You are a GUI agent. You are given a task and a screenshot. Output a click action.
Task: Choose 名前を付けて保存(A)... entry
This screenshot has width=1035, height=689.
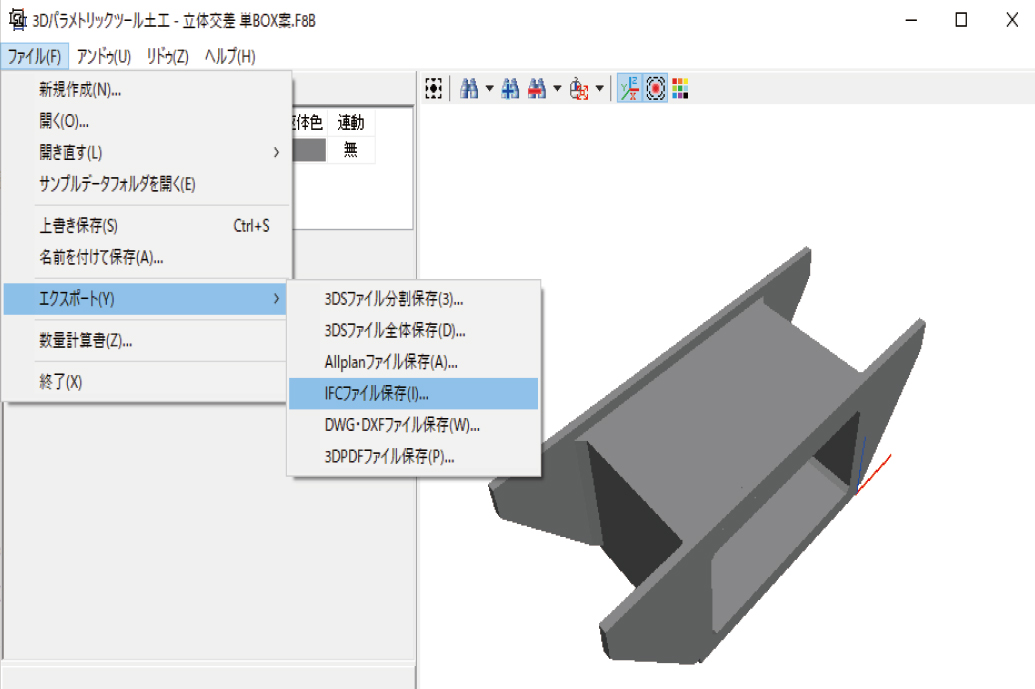147,257
